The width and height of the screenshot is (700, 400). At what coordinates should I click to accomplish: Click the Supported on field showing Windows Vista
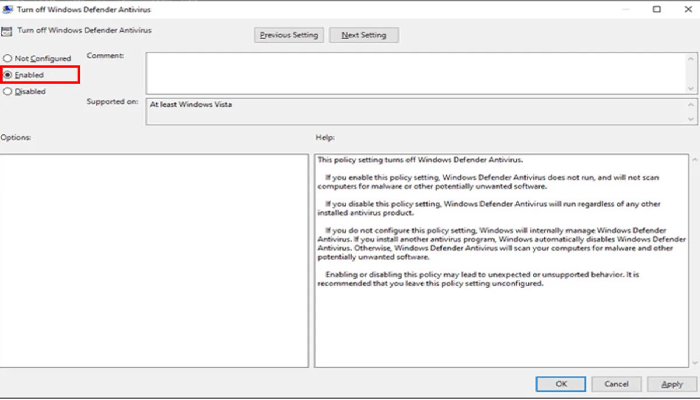(x=415, y=112)
